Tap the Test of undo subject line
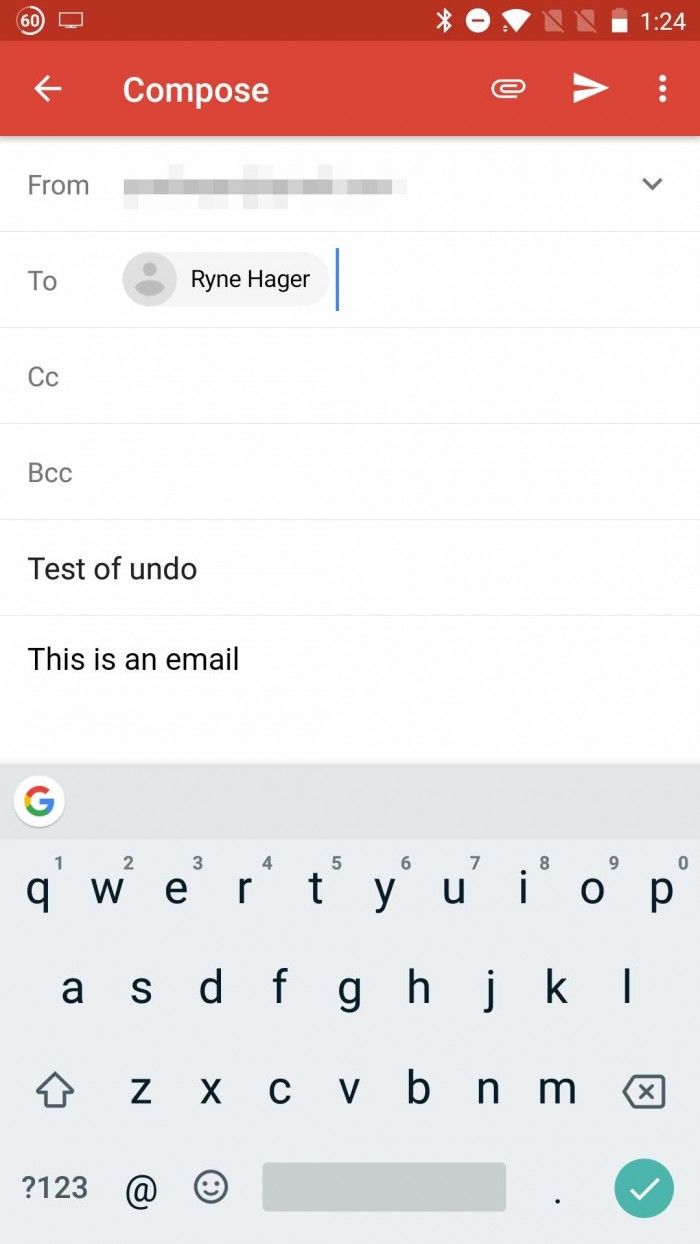Viewport: 700px width, 1244px height. [x=112, y=568]
